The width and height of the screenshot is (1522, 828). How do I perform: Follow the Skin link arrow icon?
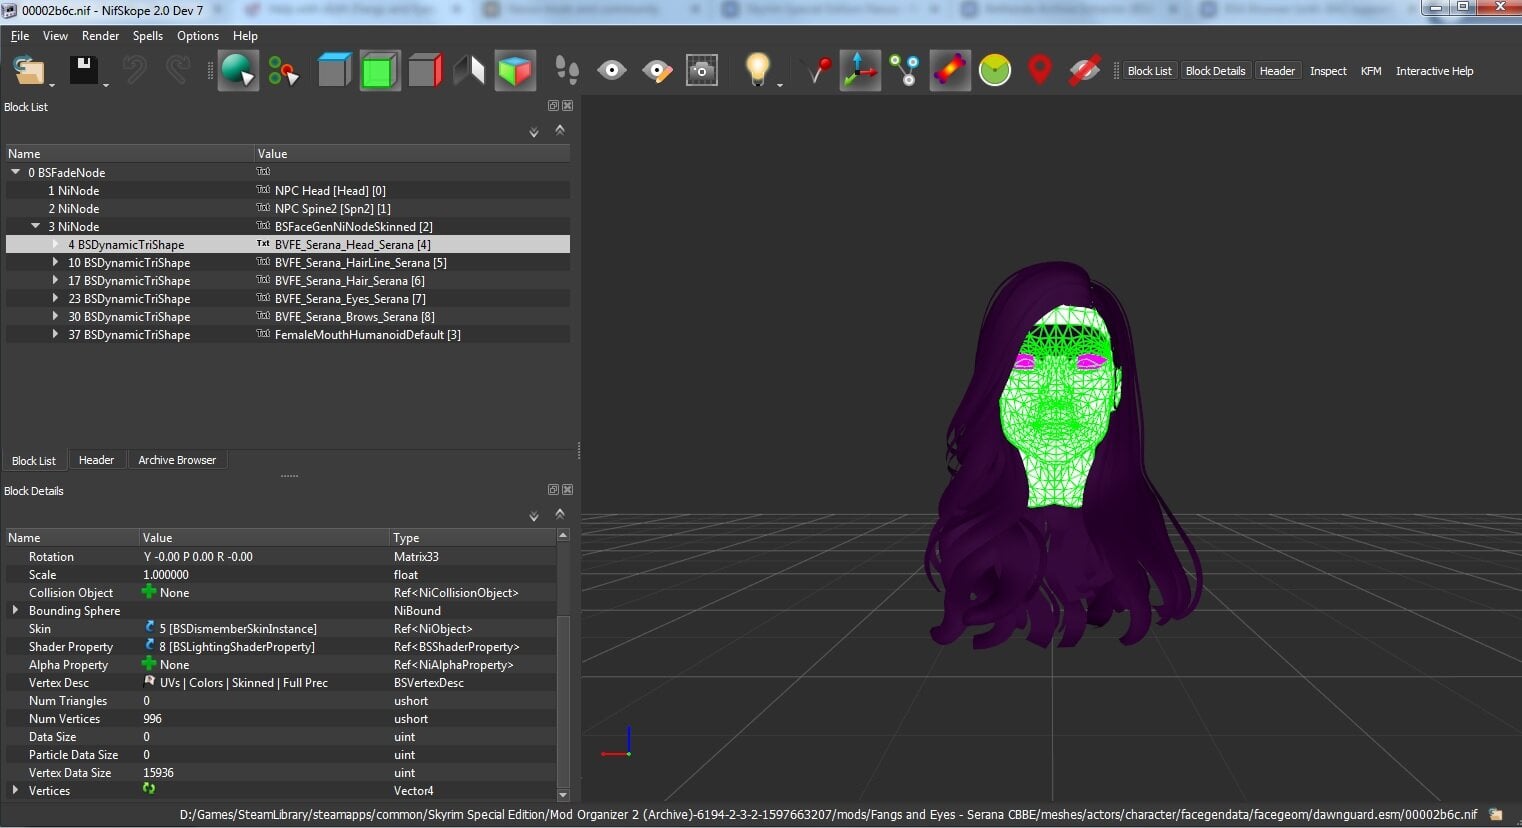(150, 627)
